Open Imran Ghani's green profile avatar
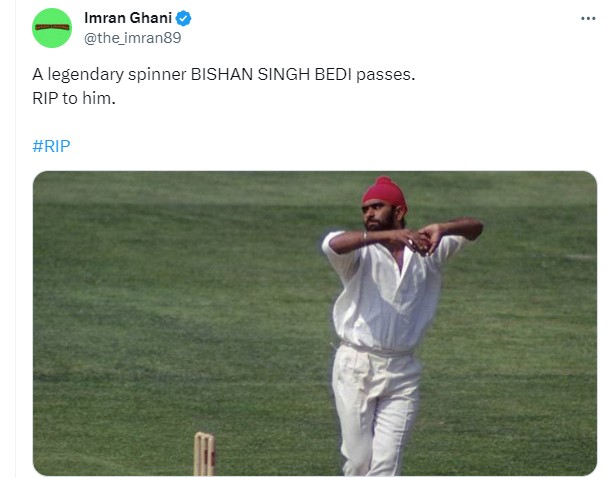This screenshot has height=478, width=612. (x=52, y=28)
